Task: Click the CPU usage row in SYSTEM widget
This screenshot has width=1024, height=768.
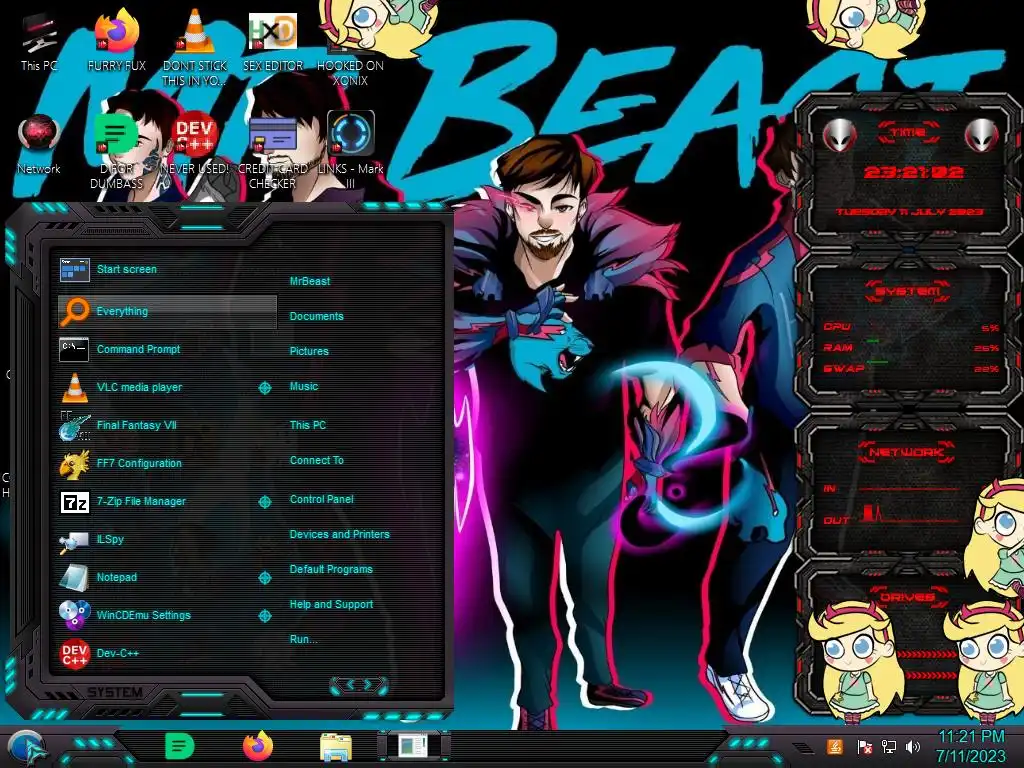Action: pos(910,327)
